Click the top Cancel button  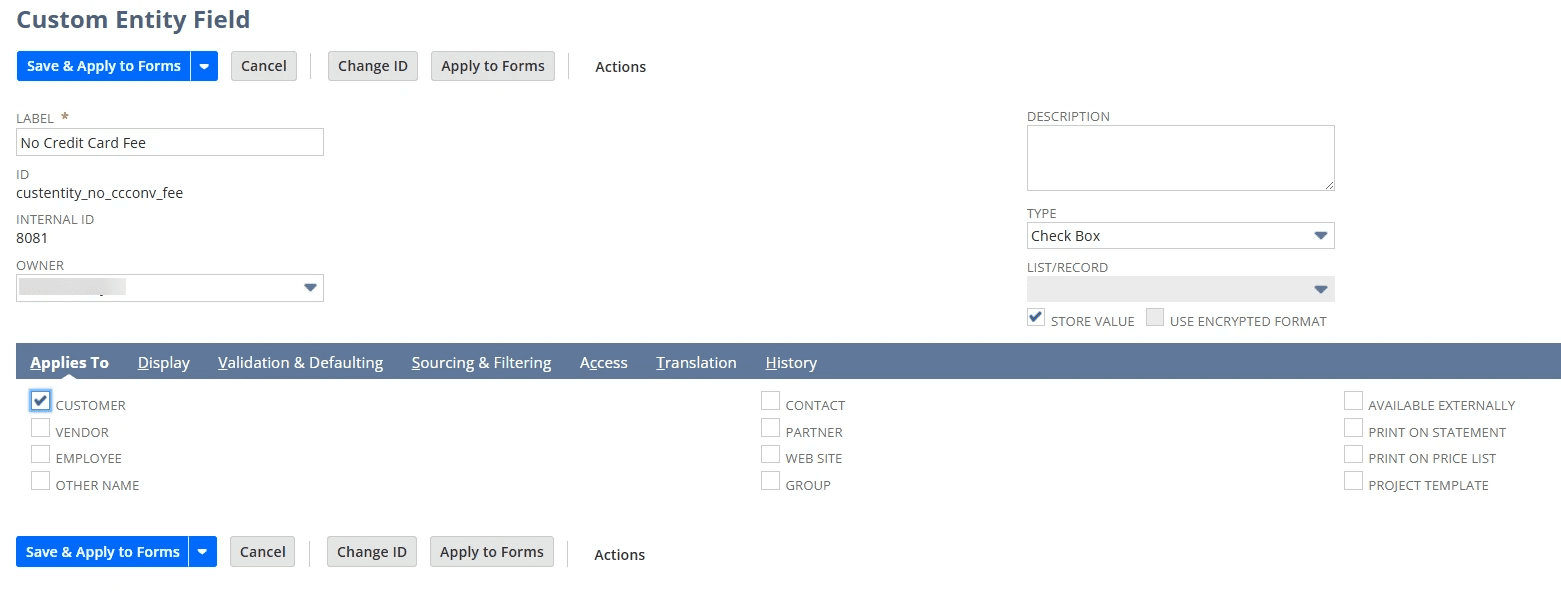[264, 66]
